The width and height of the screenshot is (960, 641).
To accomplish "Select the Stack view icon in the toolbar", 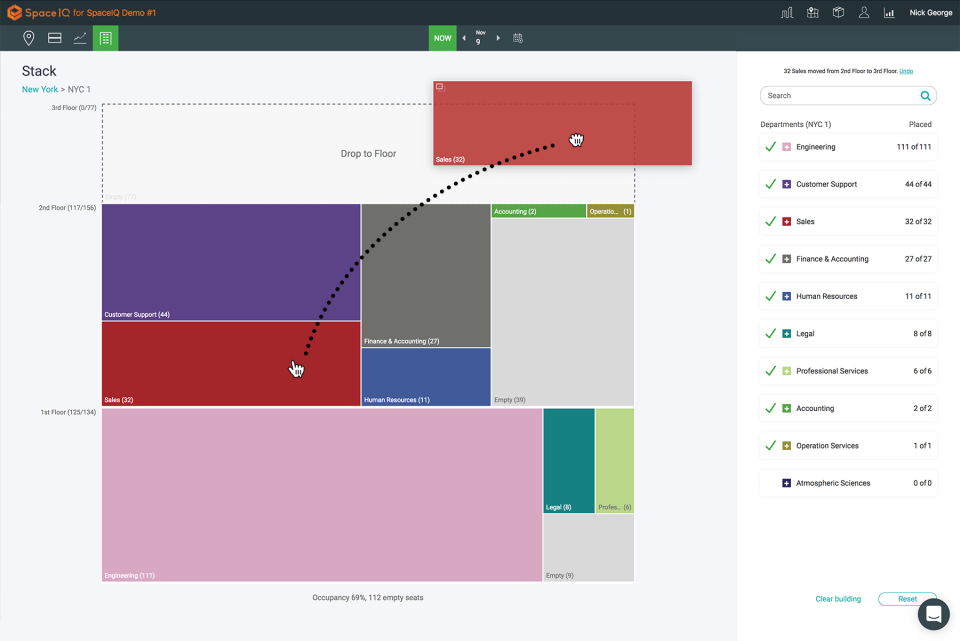I will 106,38.
